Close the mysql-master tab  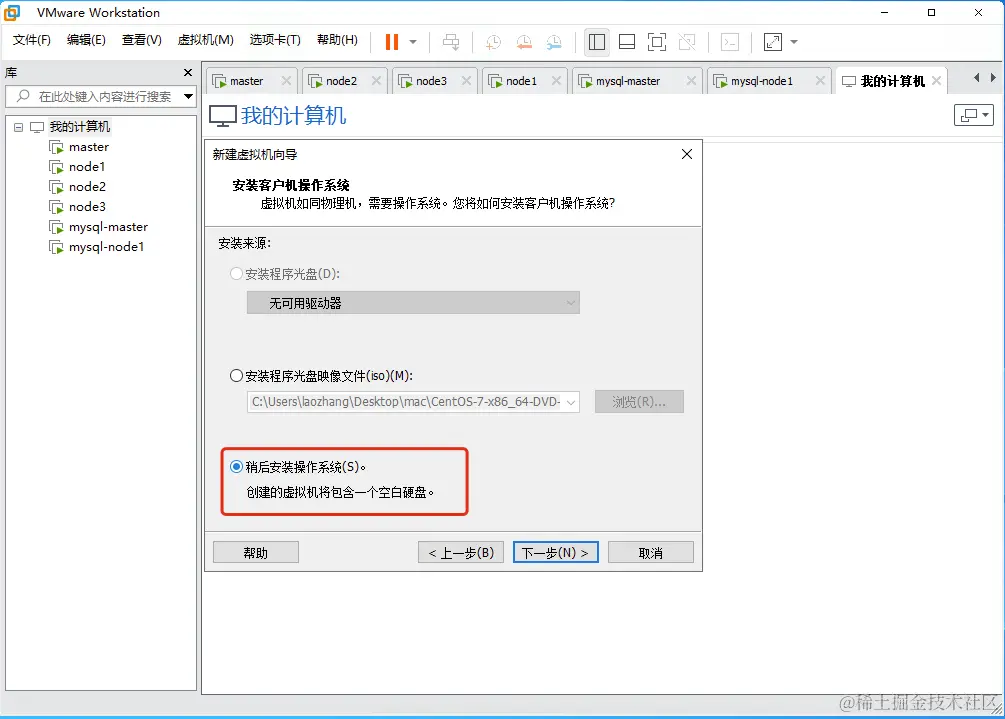pyautogui.click(x=692, y=81)
